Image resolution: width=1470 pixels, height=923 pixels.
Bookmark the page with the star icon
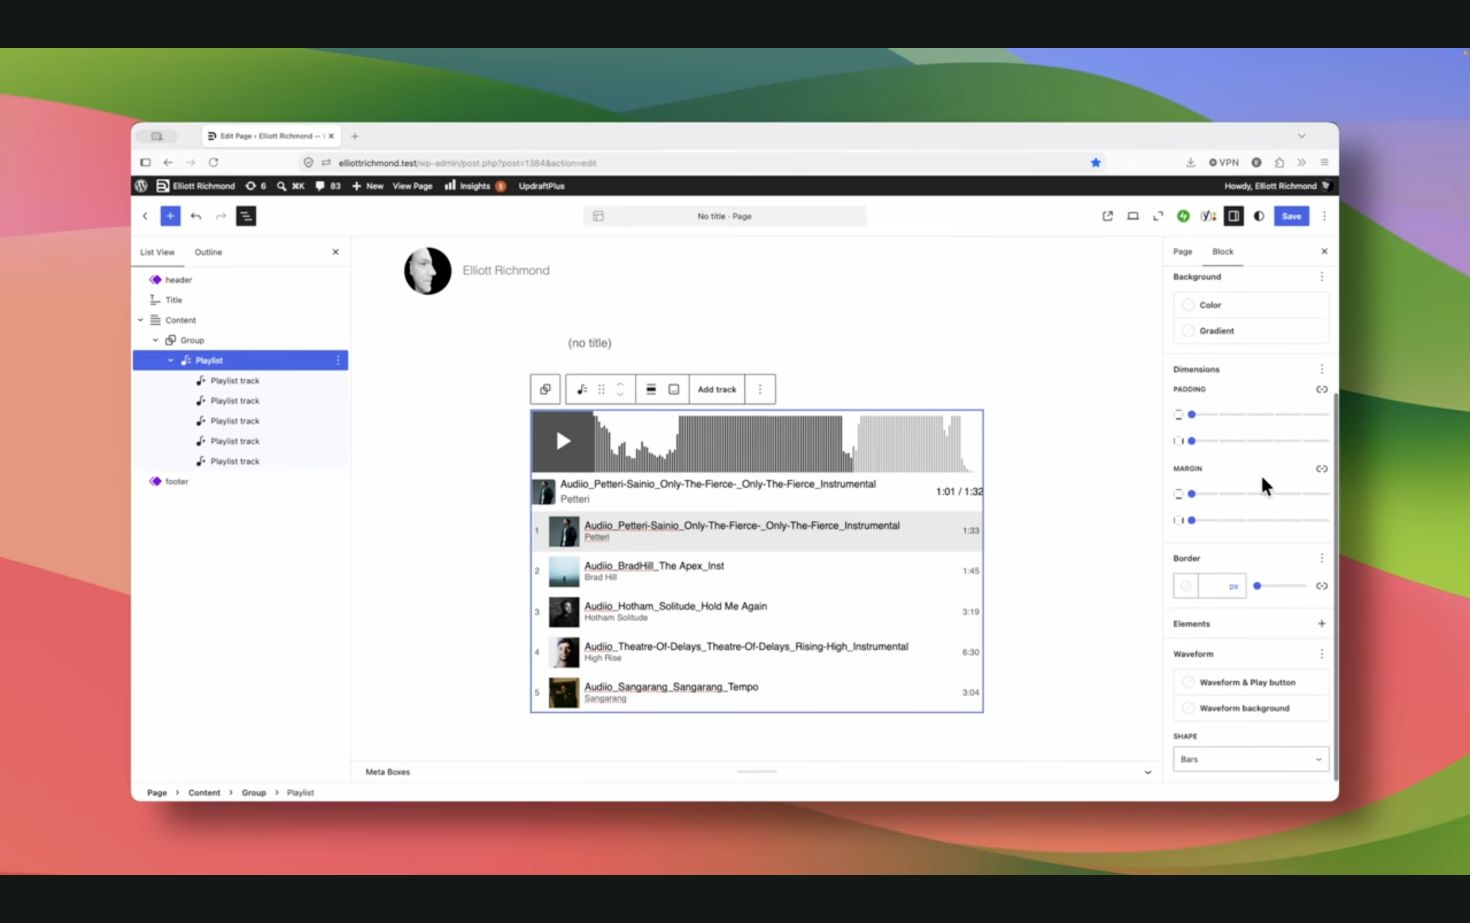1096,162
